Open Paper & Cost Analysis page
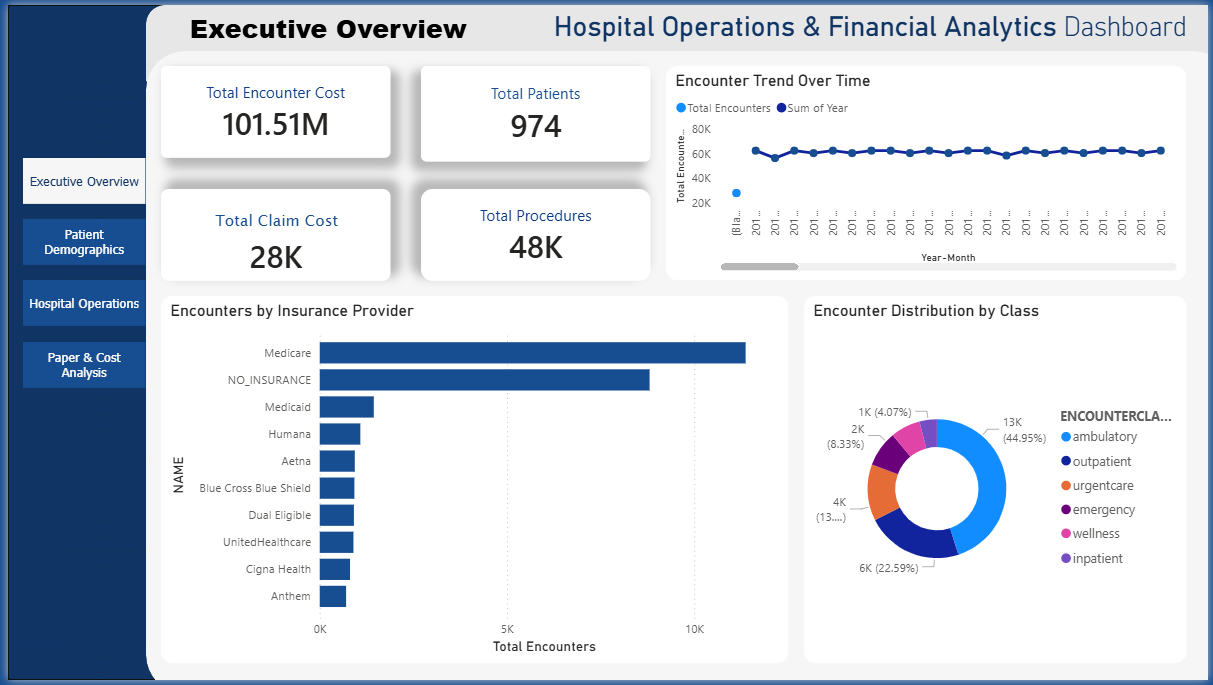 click(x=84, y=365)
